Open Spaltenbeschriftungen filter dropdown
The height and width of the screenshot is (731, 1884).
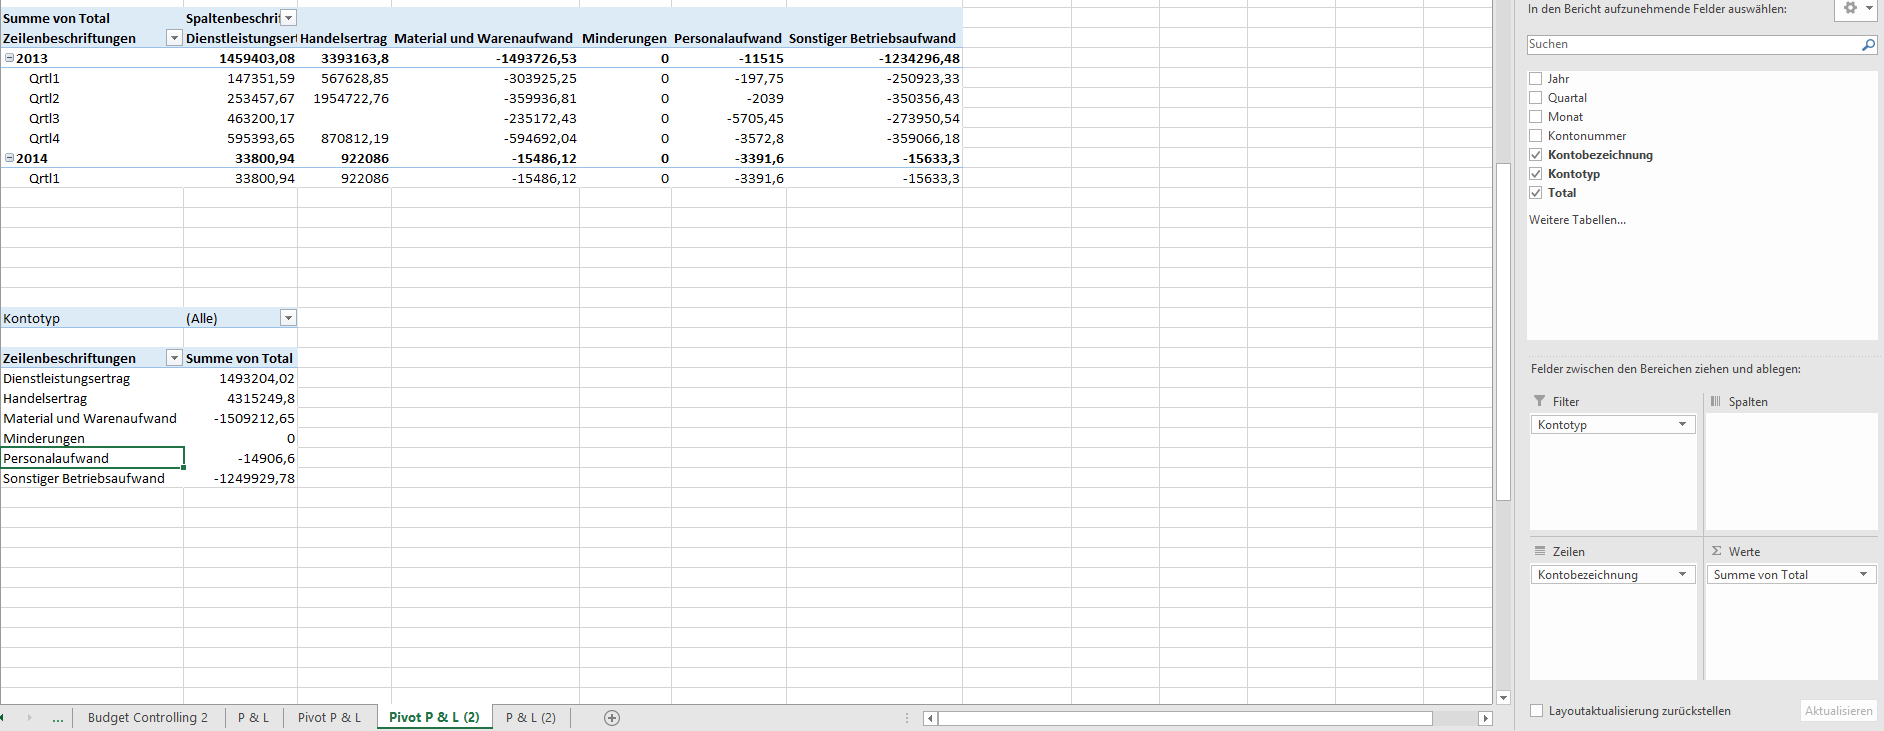coord(288,18)
